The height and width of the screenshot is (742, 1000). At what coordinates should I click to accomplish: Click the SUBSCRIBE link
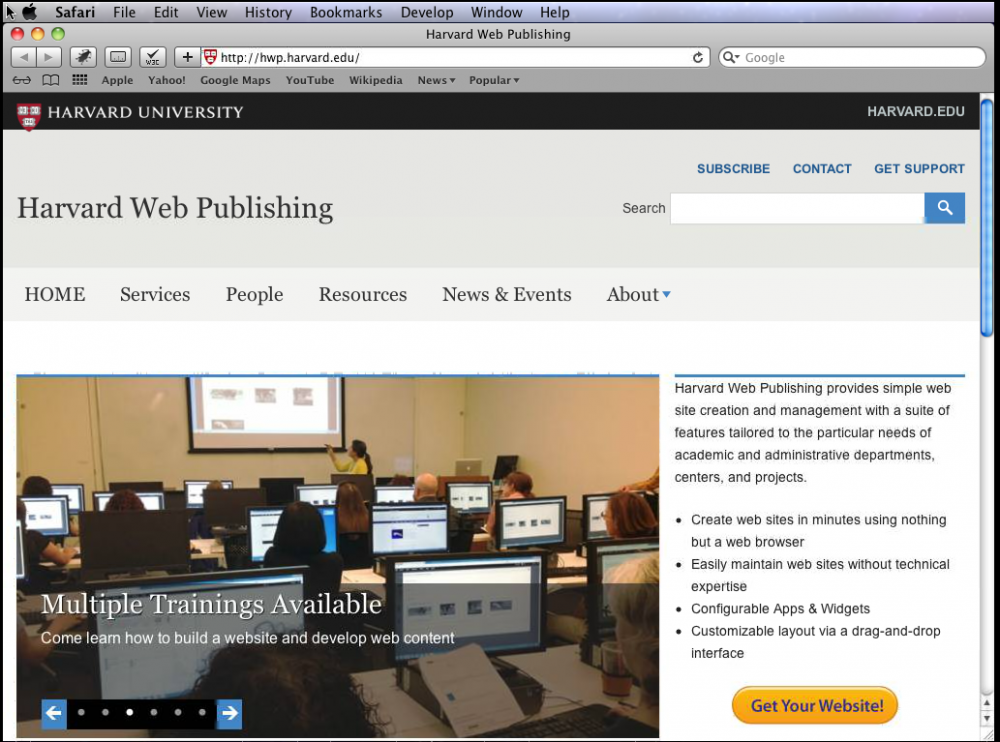click(x=733, y=168)
